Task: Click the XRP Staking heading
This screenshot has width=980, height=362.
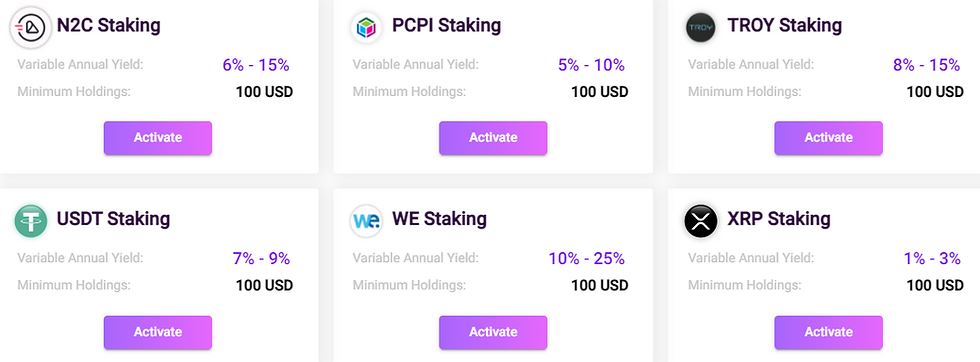Action: pyautogui.click(x=779, y=219)
